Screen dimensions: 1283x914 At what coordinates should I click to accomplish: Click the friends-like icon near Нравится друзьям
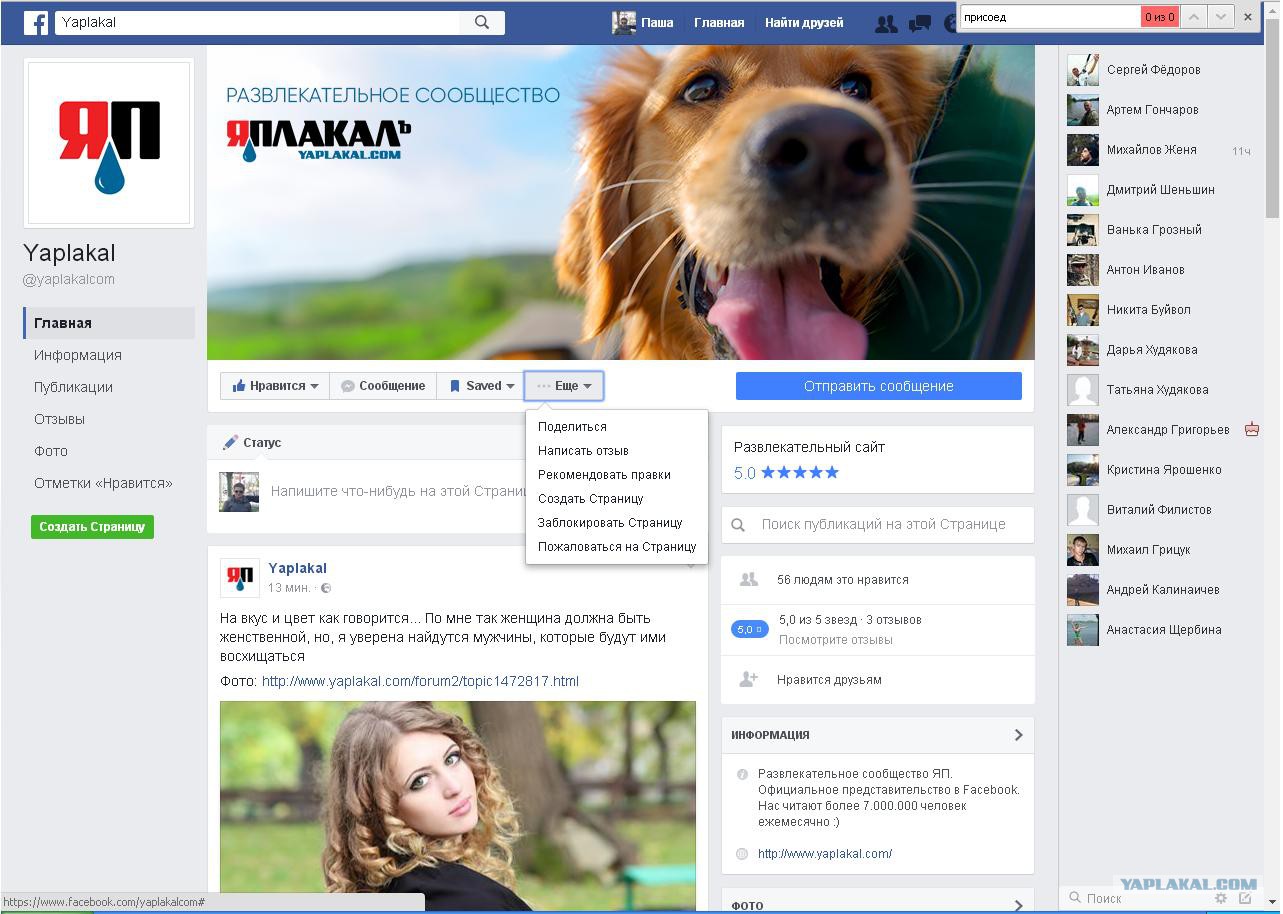[748, 679]
